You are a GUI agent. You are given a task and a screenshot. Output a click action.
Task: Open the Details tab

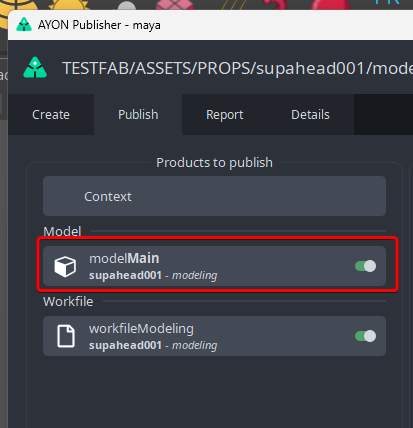pyautogui.click(x=310, y=115)
